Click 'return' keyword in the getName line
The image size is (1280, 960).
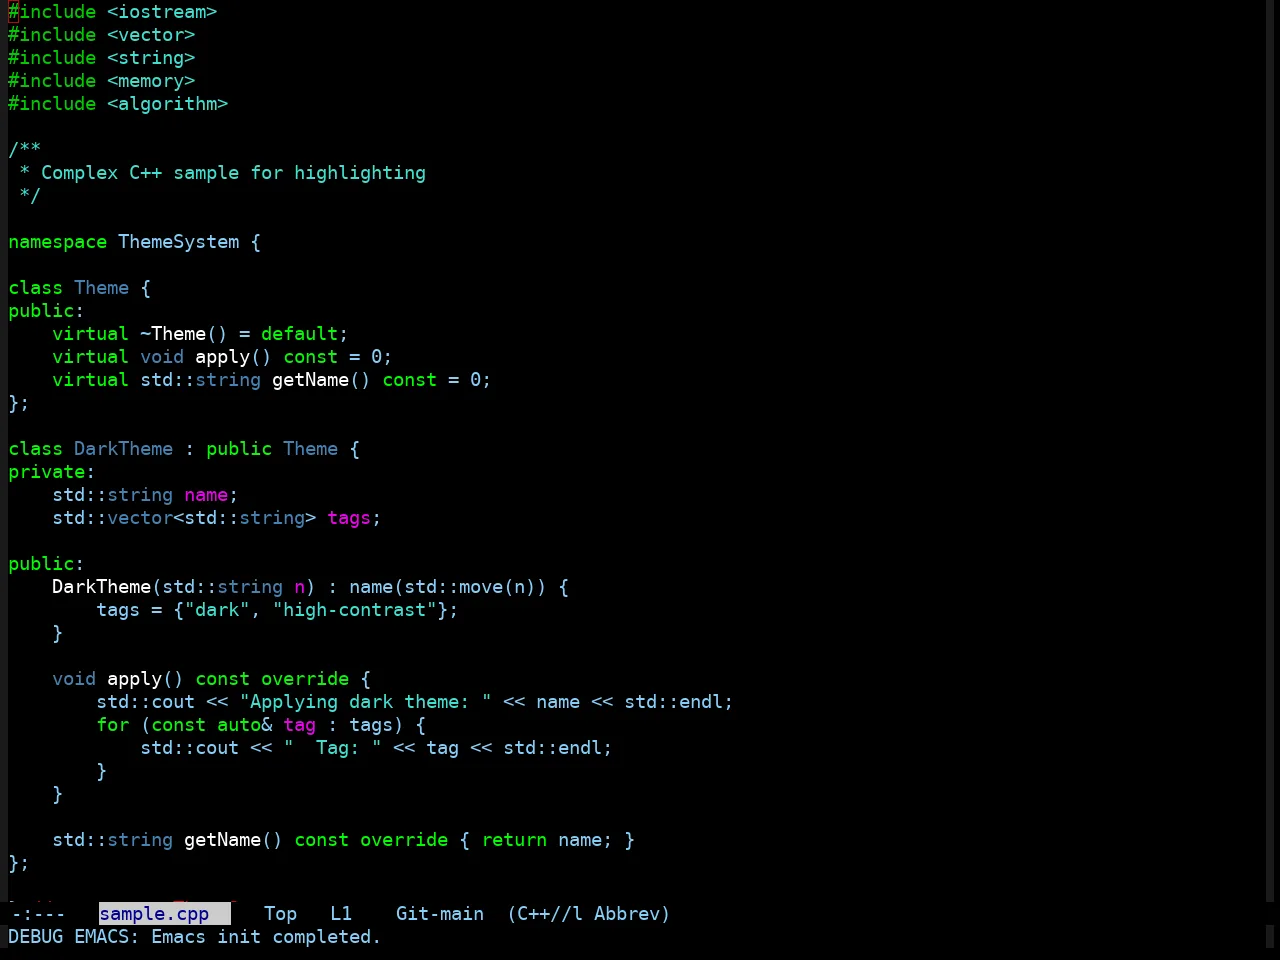coord(514,840)
